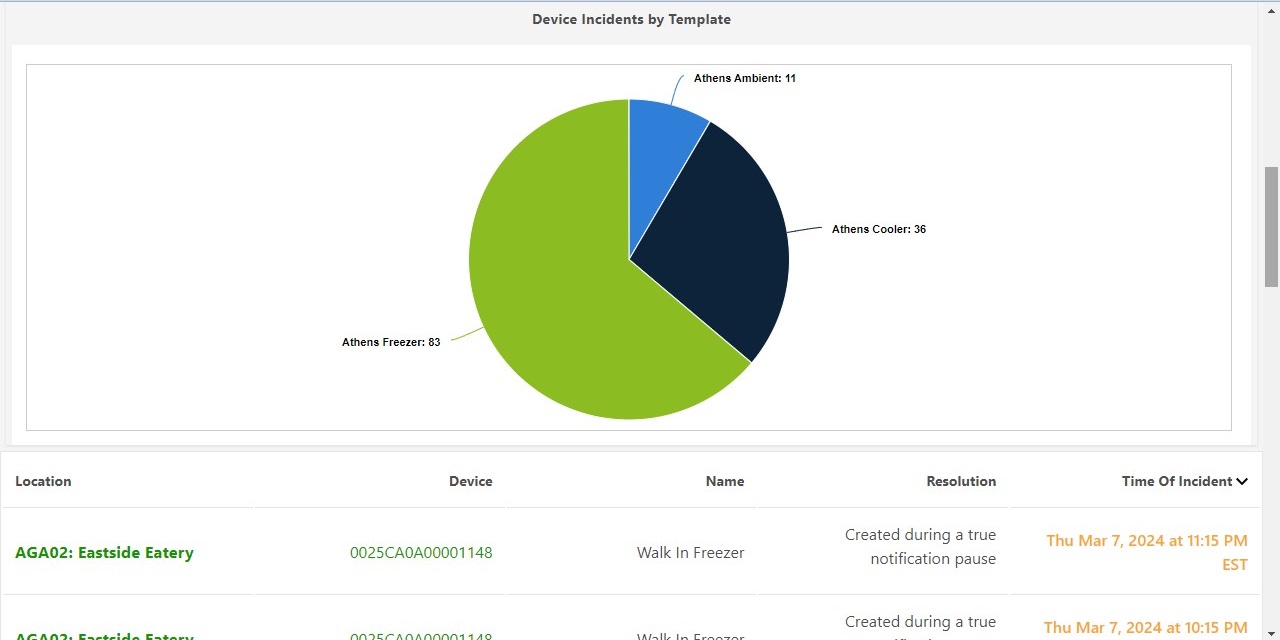Sort the table by Resolution column
Image resolution: width=1280 pixels, height=640 pixels.
pos(961,481)
